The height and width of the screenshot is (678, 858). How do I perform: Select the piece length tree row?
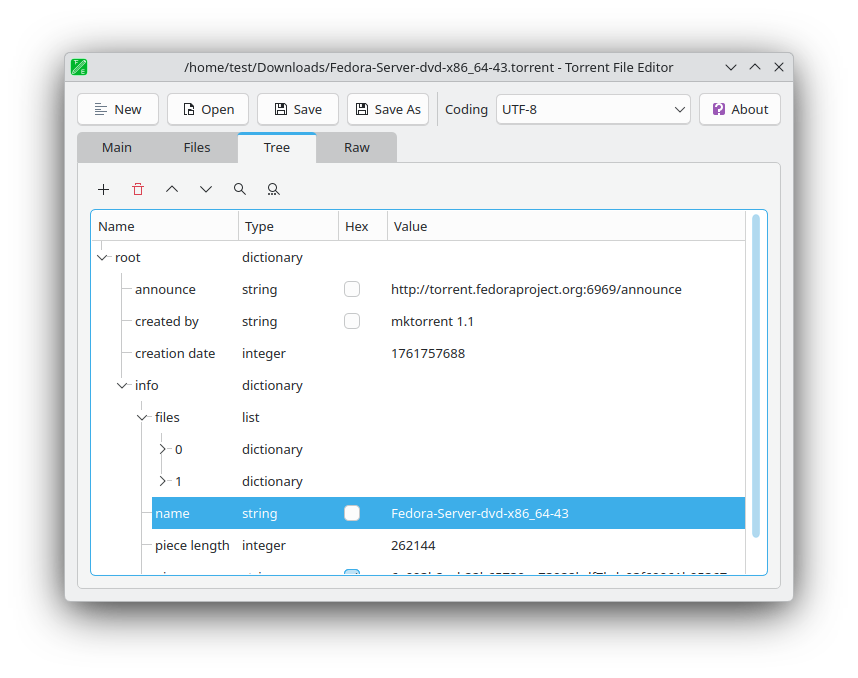(418, 546)
